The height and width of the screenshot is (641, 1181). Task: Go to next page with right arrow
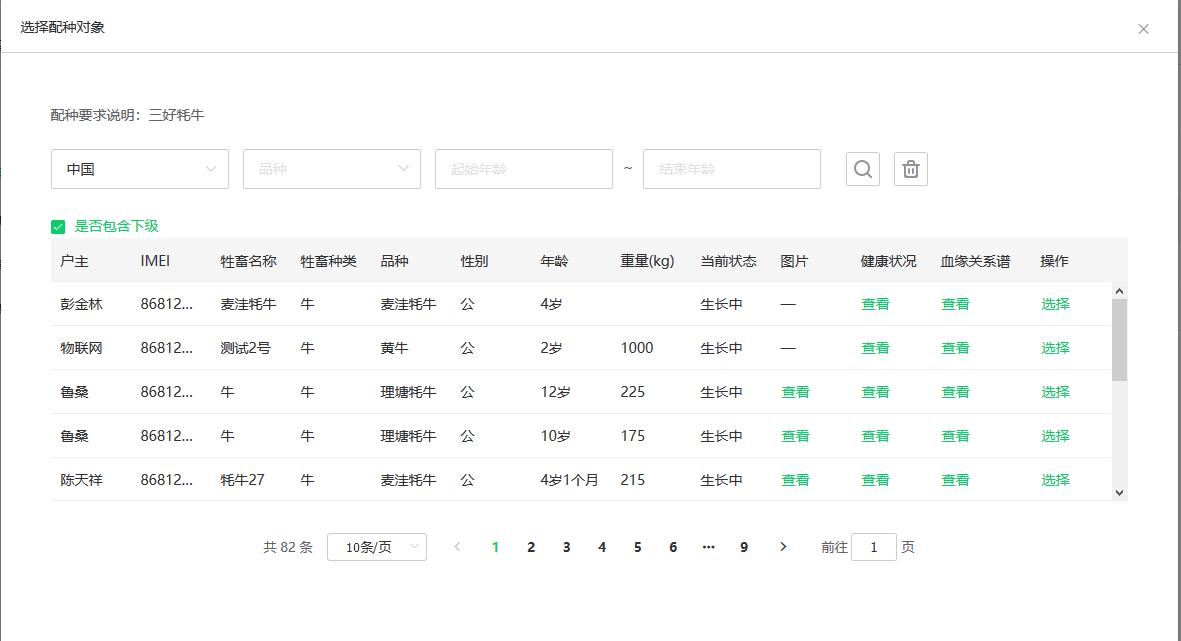pos(783,547)
